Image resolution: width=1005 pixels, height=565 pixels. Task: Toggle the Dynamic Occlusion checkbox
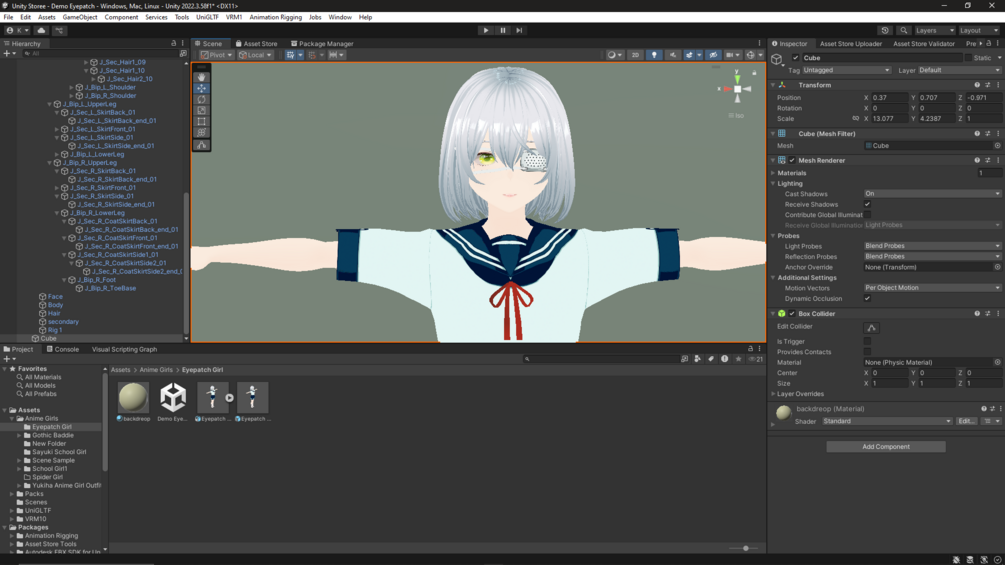point(867,299)
